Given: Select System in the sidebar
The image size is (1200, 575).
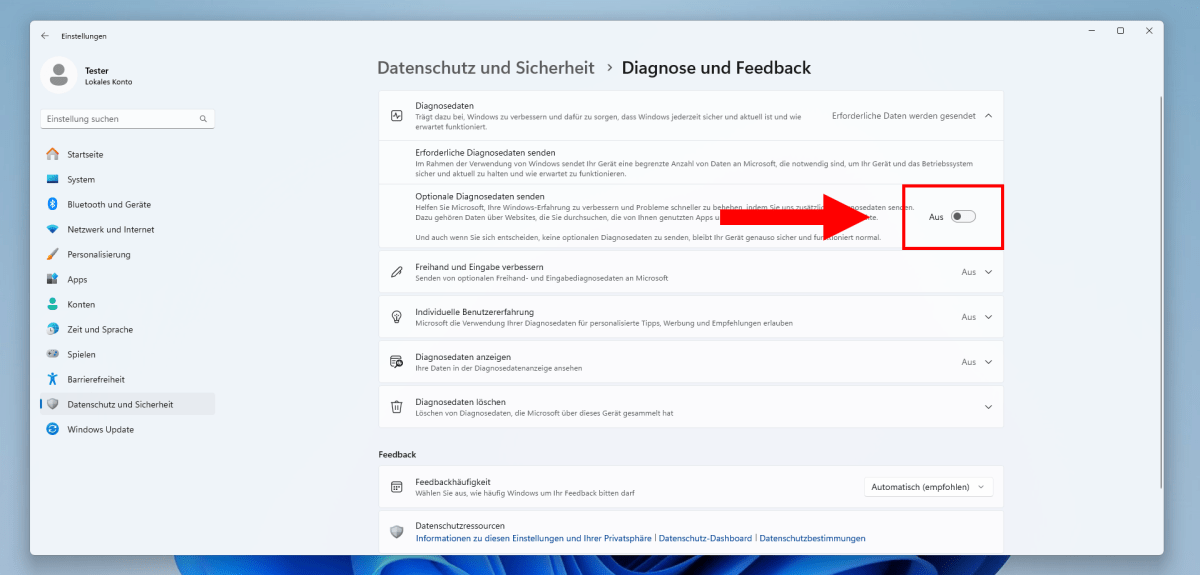Looking at the screenshot, I should click(x=127, y=180).
